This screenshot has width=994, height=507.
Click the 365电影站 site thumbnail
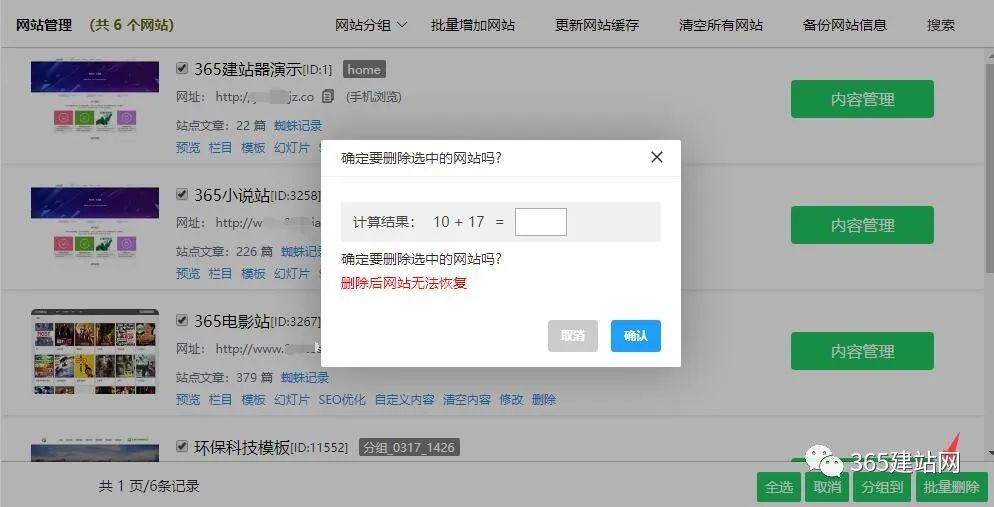95,352
